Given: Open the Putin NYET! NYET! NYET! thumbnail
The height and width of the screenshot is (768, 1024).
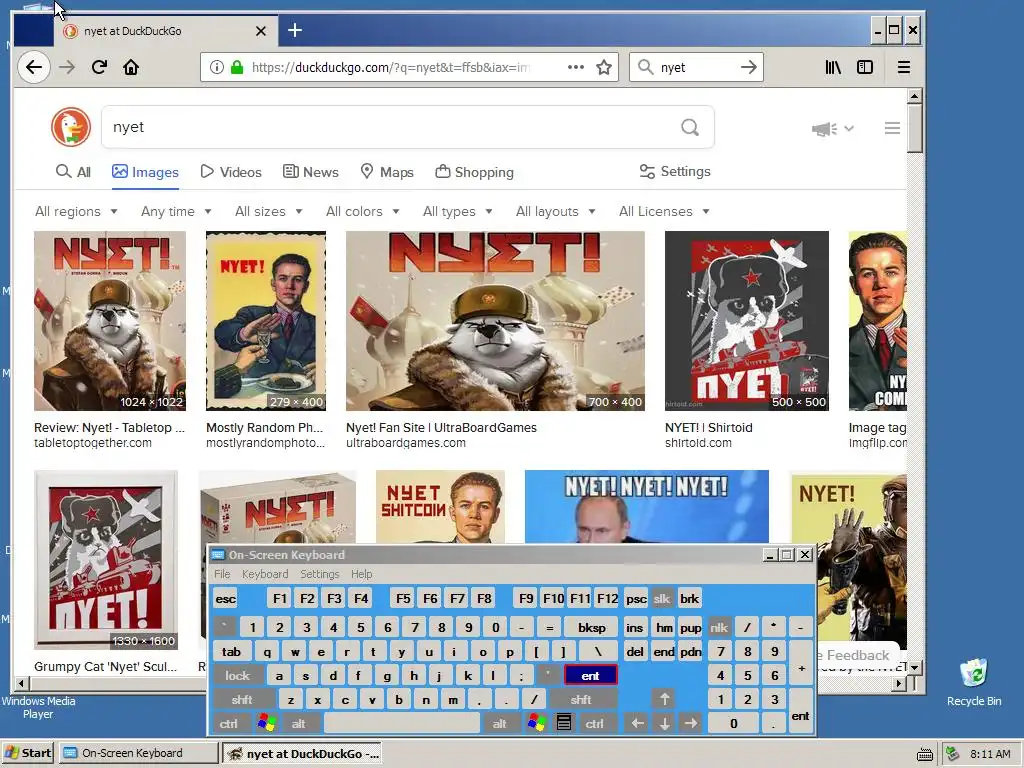Looking at the screenshot, I should 647,507.
